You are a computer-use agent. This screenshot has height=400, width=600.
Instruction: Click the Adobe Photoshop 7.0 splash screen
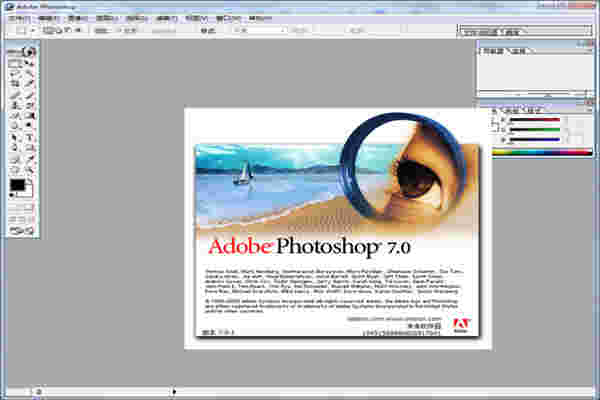click(x=338, y=229)
